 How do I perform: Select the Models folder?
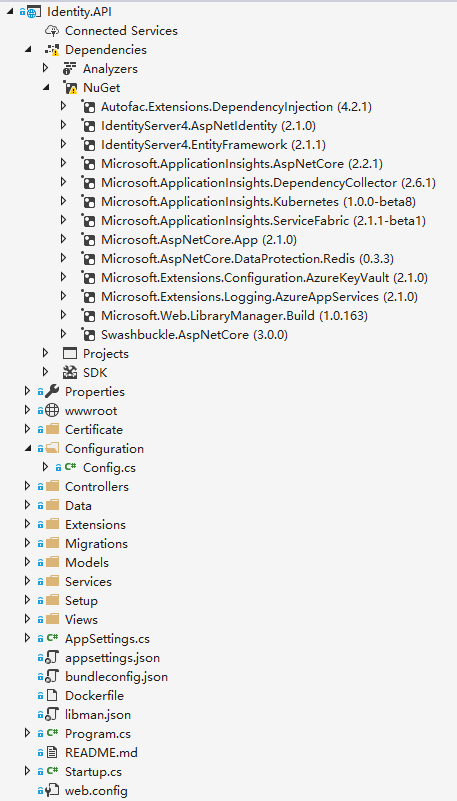click(x=87, y=562)
